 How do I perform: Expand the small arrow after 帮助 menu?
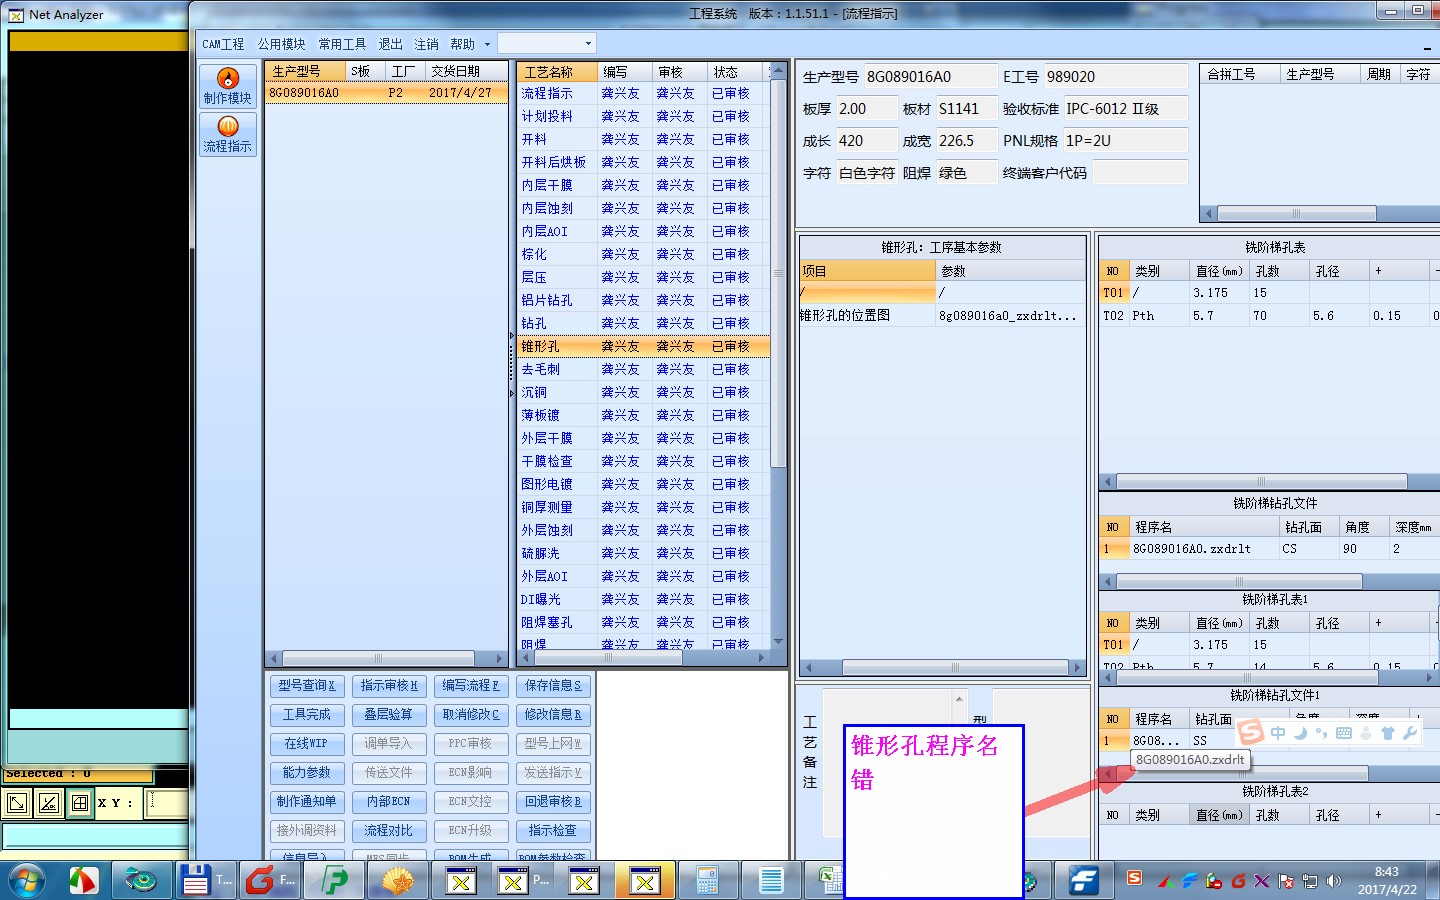click(487, 44)
